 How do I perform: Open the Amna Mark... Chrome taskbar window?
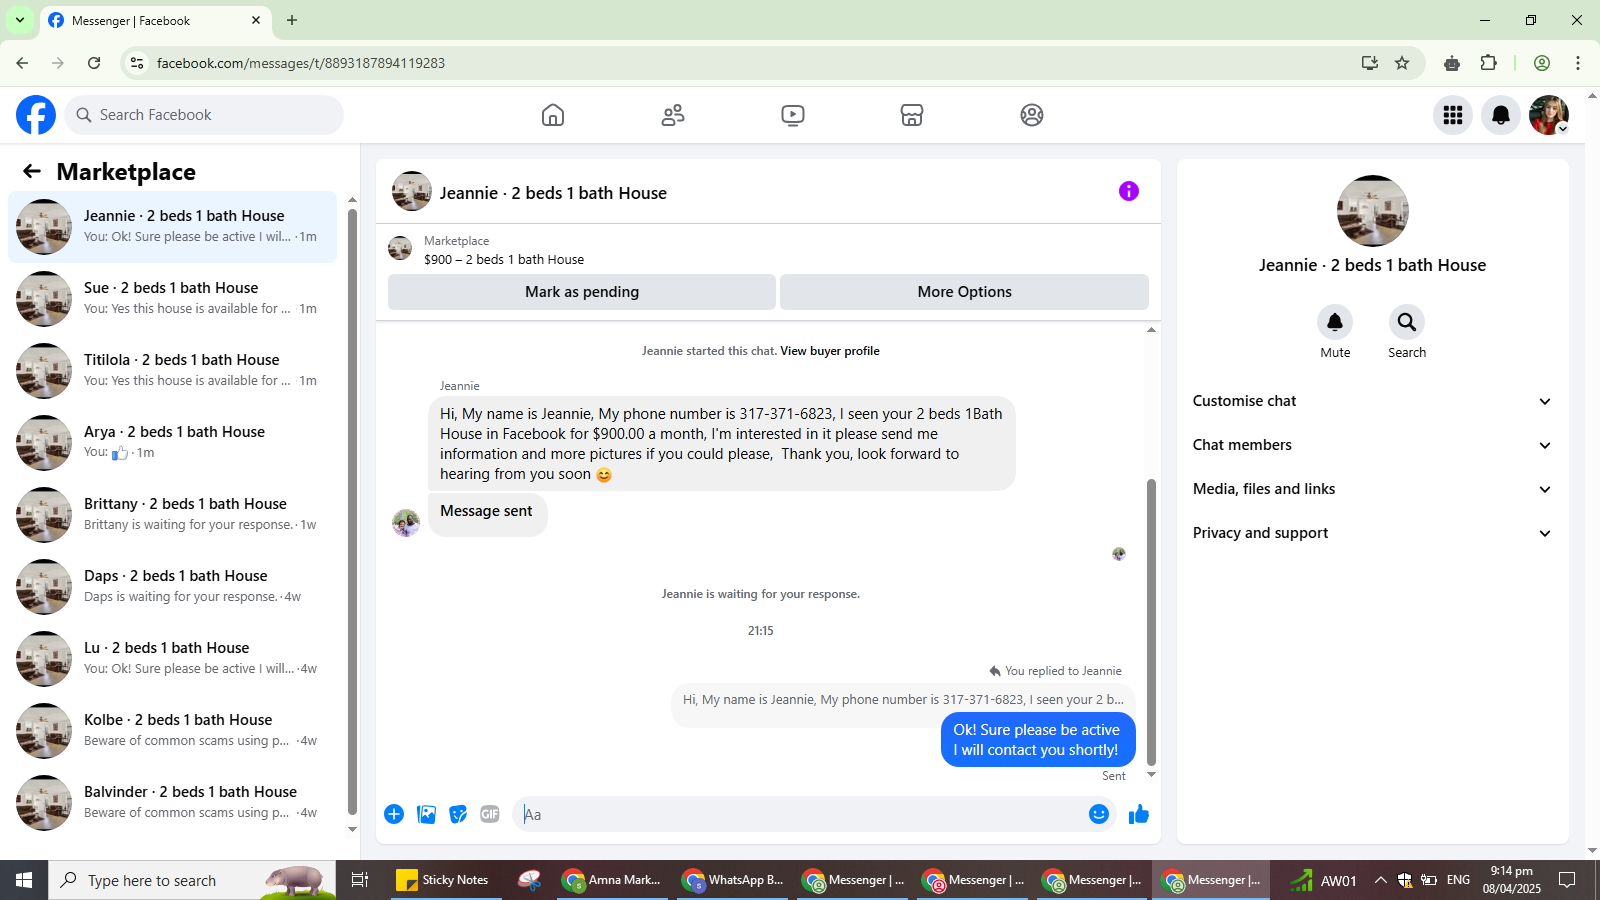(x=612, y=880)
